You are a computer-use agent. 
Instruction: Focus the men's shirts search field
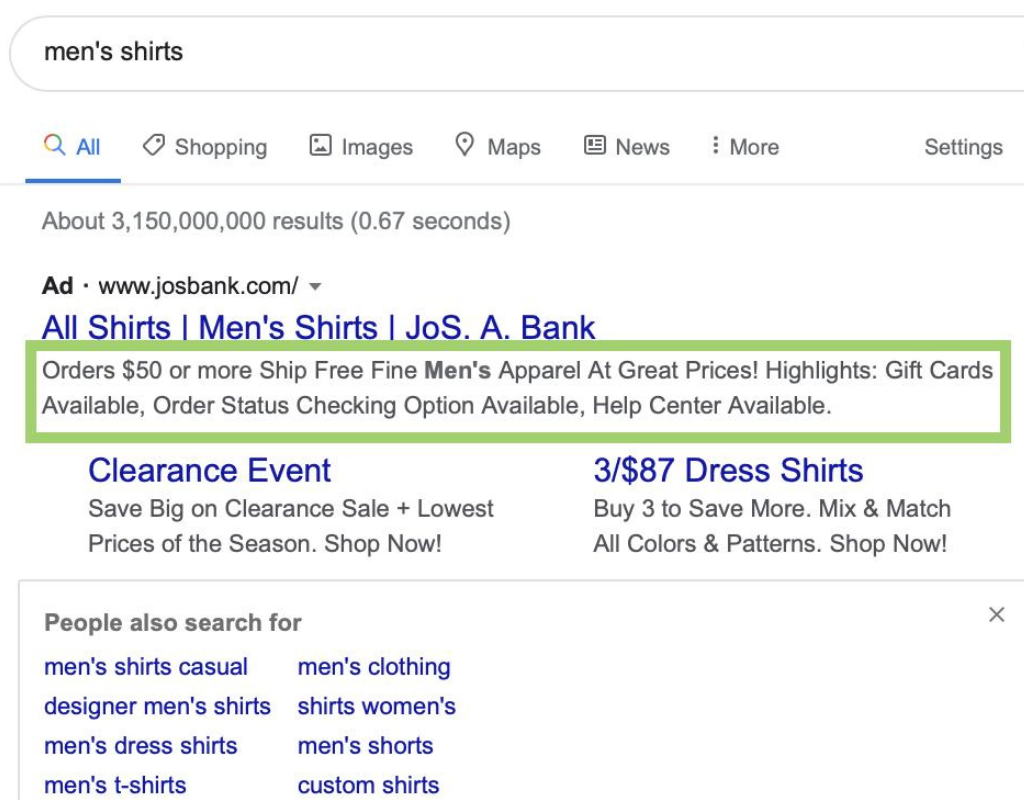point(516,52)
